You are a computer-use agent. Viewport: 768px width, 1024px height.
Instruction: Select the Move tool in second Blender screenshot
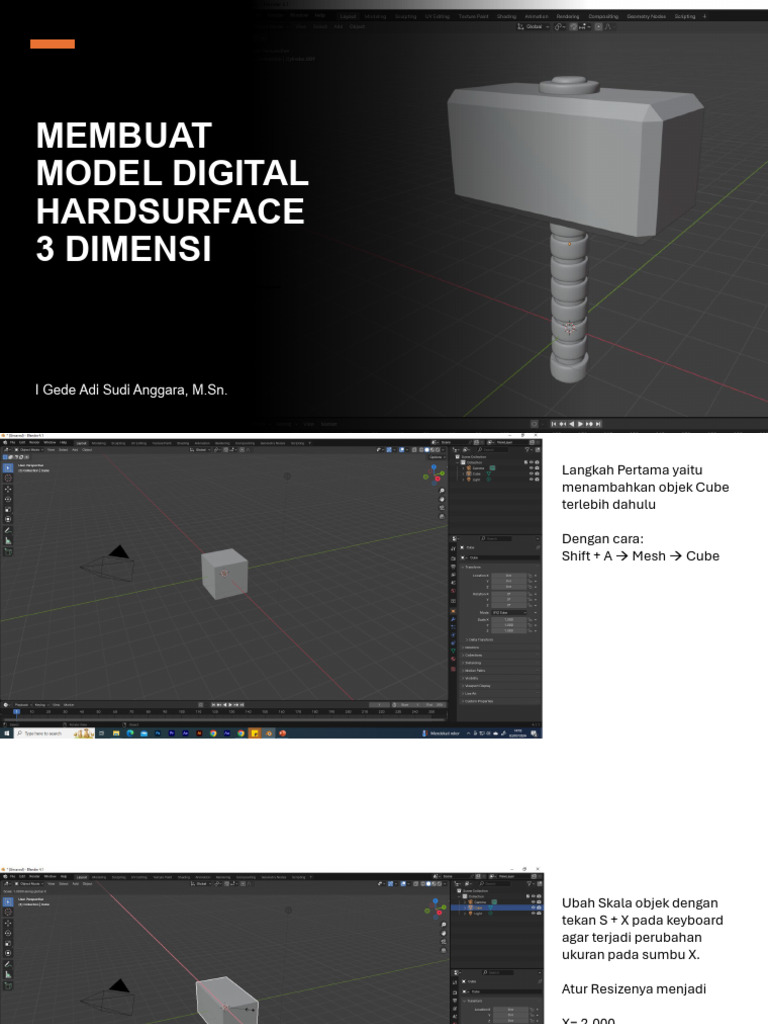[x=8, y=923]
